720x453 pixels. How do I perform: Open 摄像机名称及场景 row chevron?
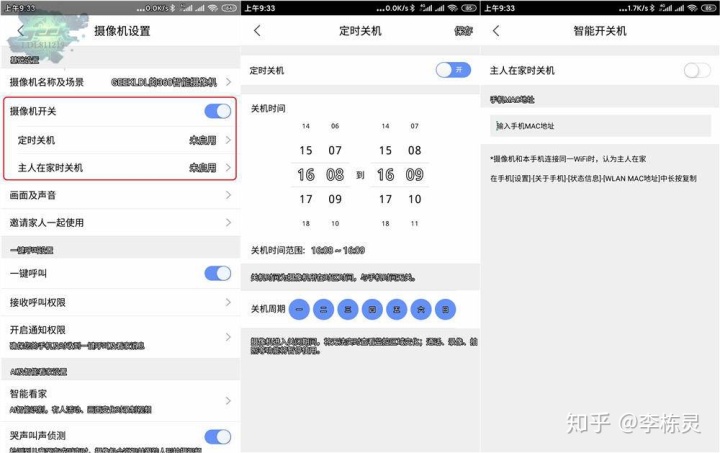pyautogui.click(x=228, y=82)
